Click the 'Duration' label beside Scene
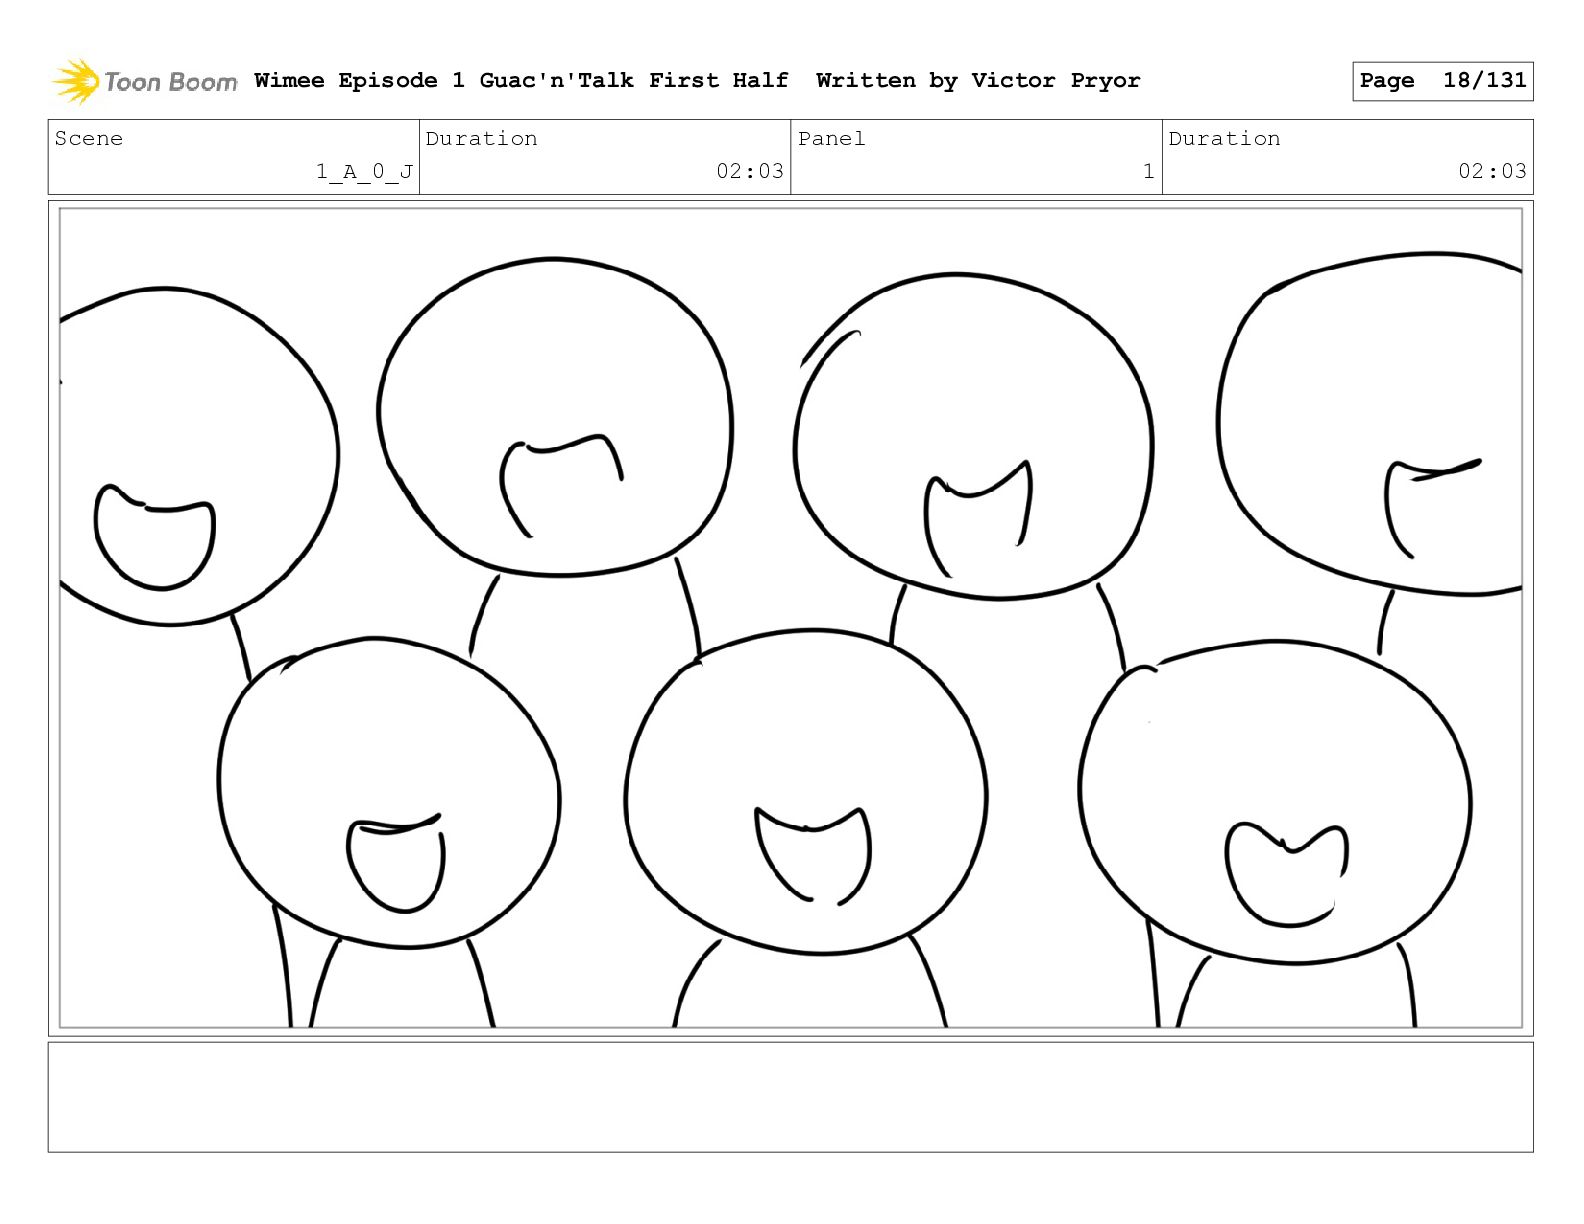This screenshot has width=1584, height=1224. pyautogui.click(x=481, y=139)
